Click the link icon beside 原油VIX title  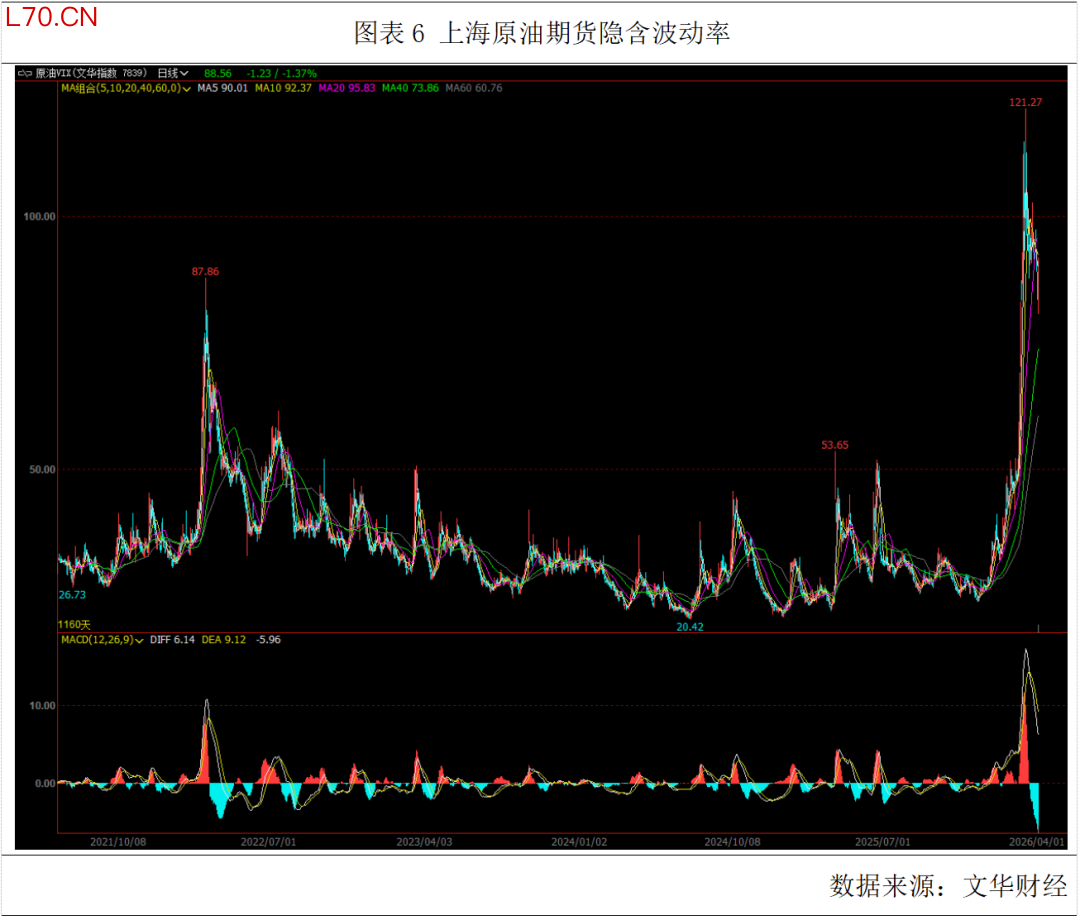pos(25,73)
